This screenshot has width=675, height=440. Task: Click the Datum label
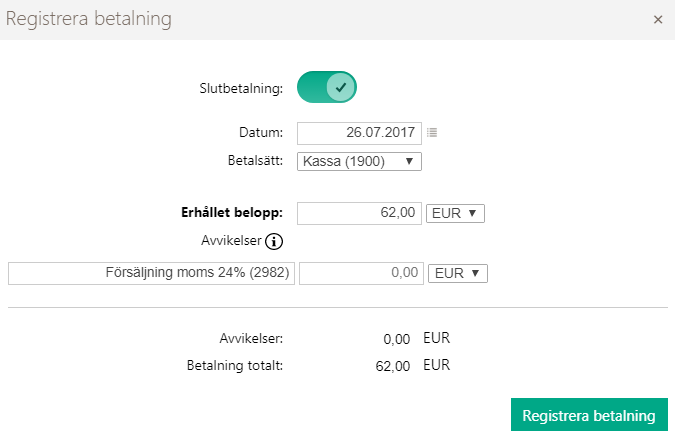(261, 132)
